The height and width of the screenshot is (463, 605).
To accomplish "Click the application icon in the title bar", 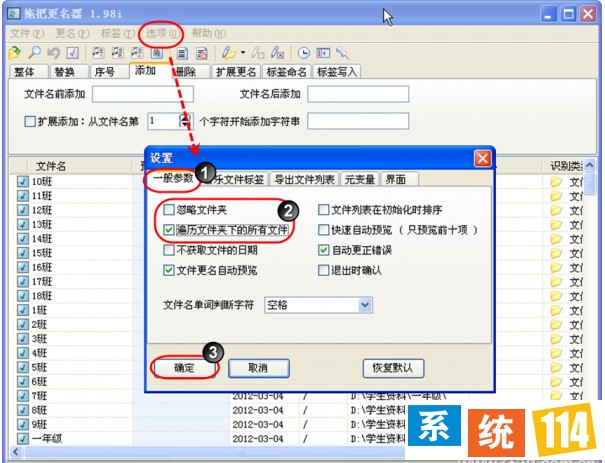I will click(x=14, y=14).
